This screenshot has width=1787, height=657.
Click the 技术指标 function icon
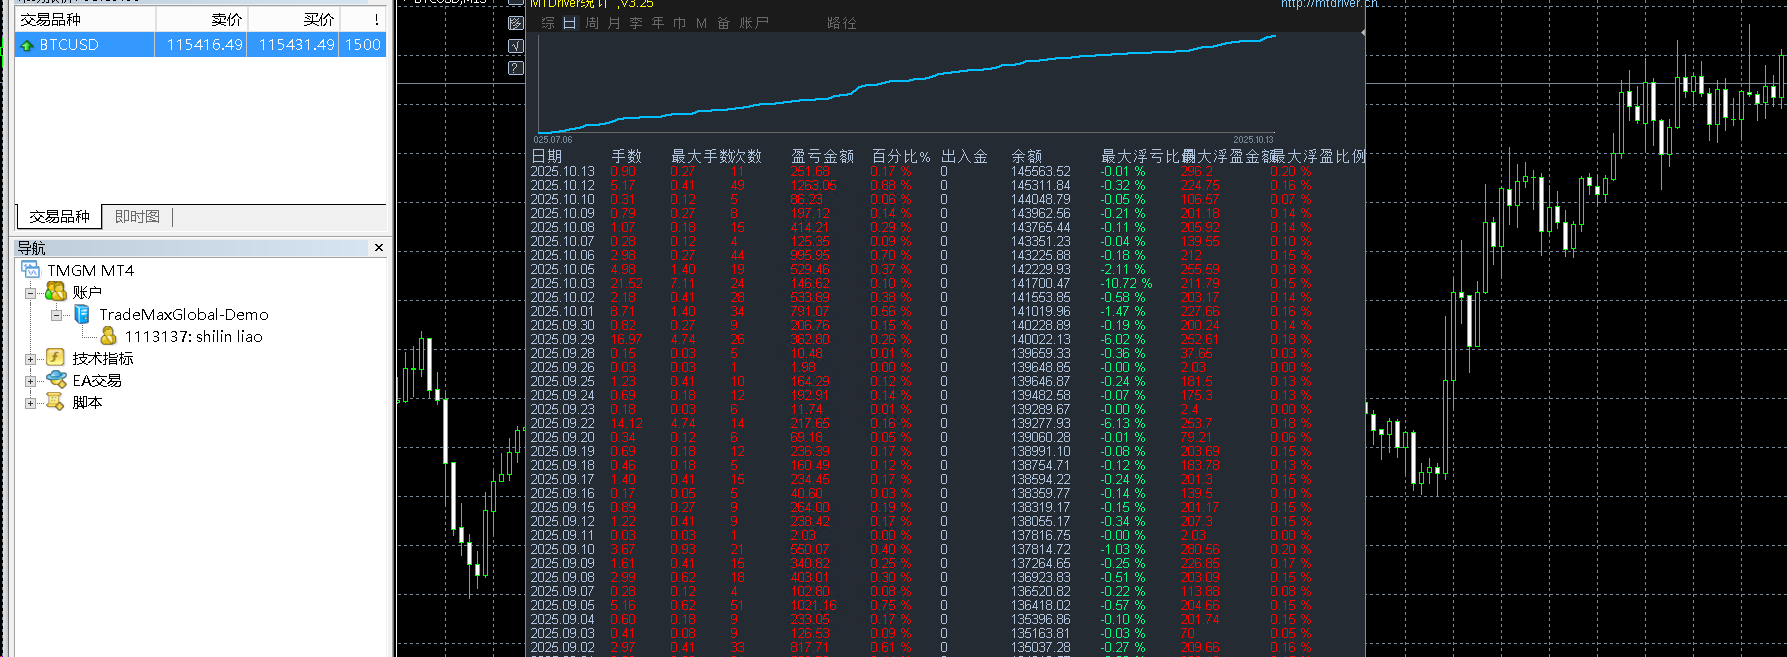(56, 358)
